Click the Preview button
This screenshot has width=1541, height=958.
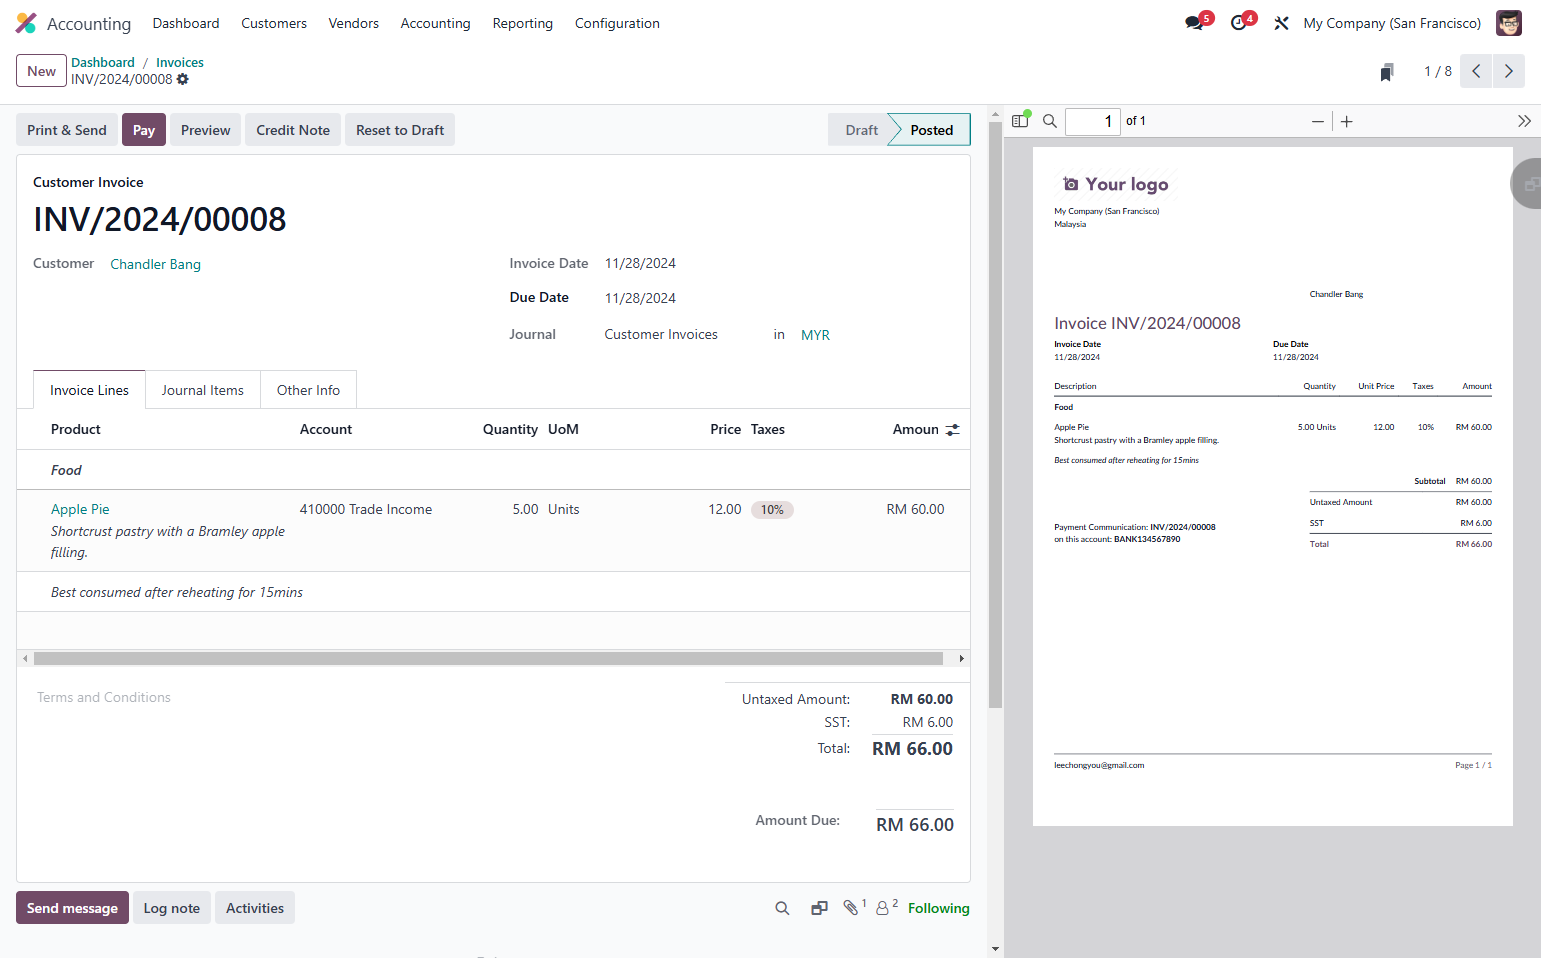(206, 130)
